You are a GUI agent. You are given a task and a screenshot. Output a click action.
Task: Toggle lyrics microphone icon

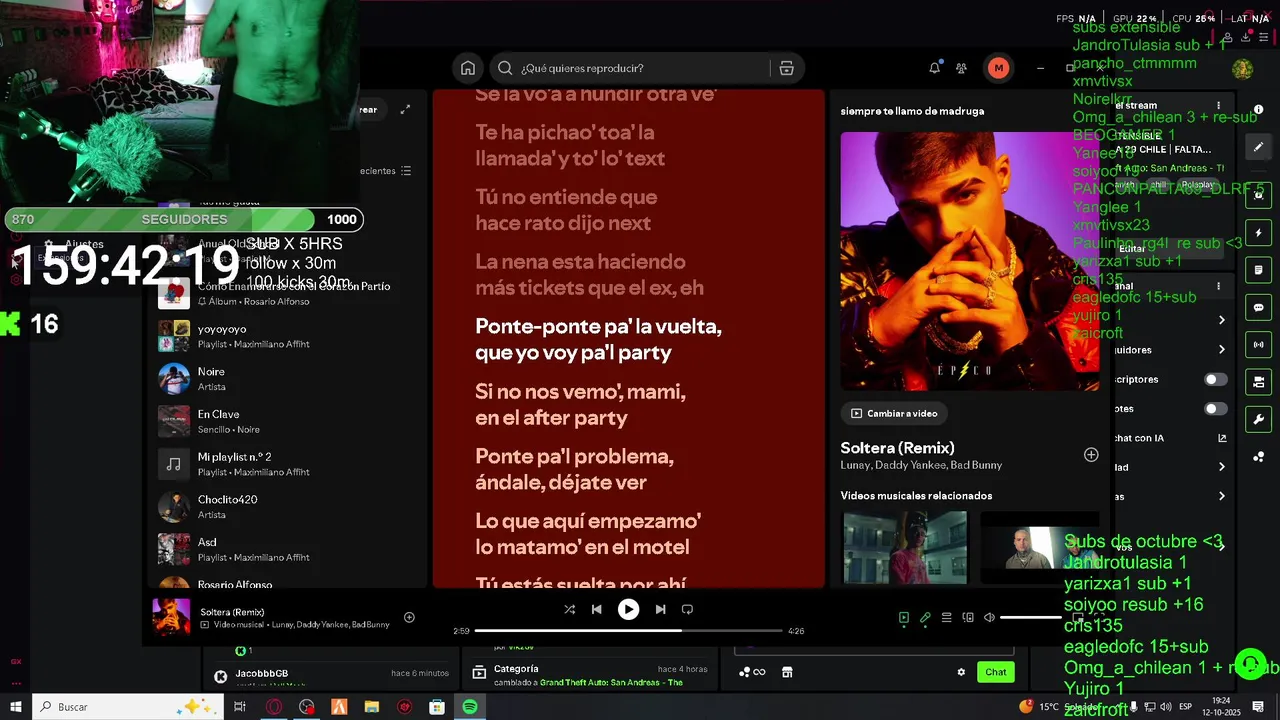point(925,618)
